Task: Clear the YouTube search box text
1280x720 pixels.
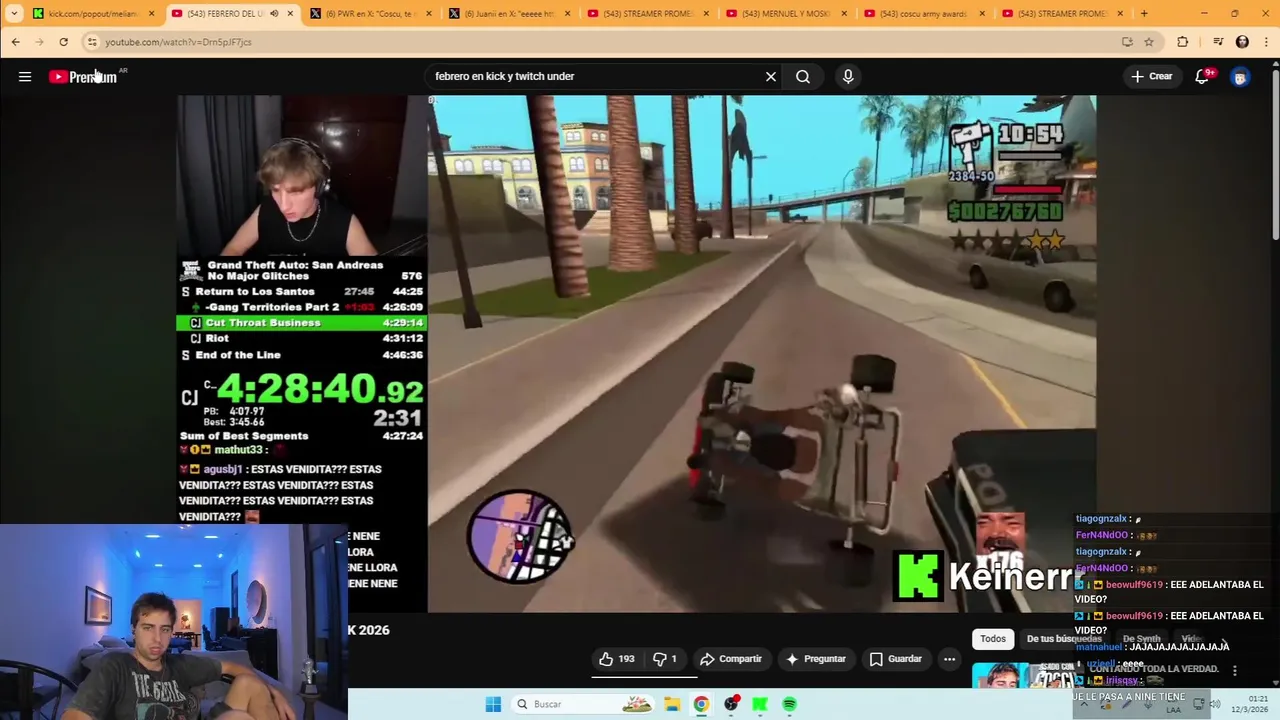Action: [771, 76]
